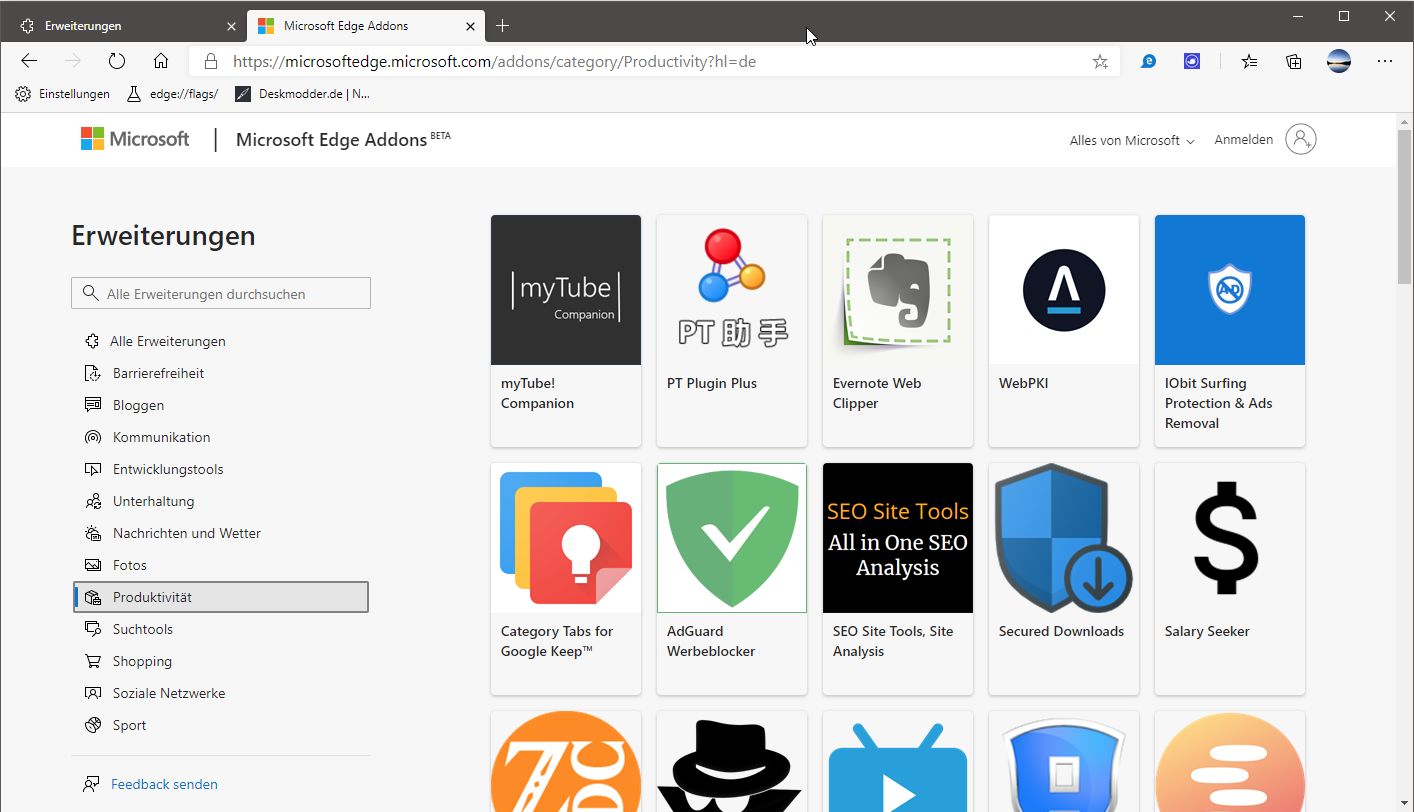This screenshot has width=1414, height=812.
Task: Click the second blue extension icon in the toolbar
Action: point(1192,61)
